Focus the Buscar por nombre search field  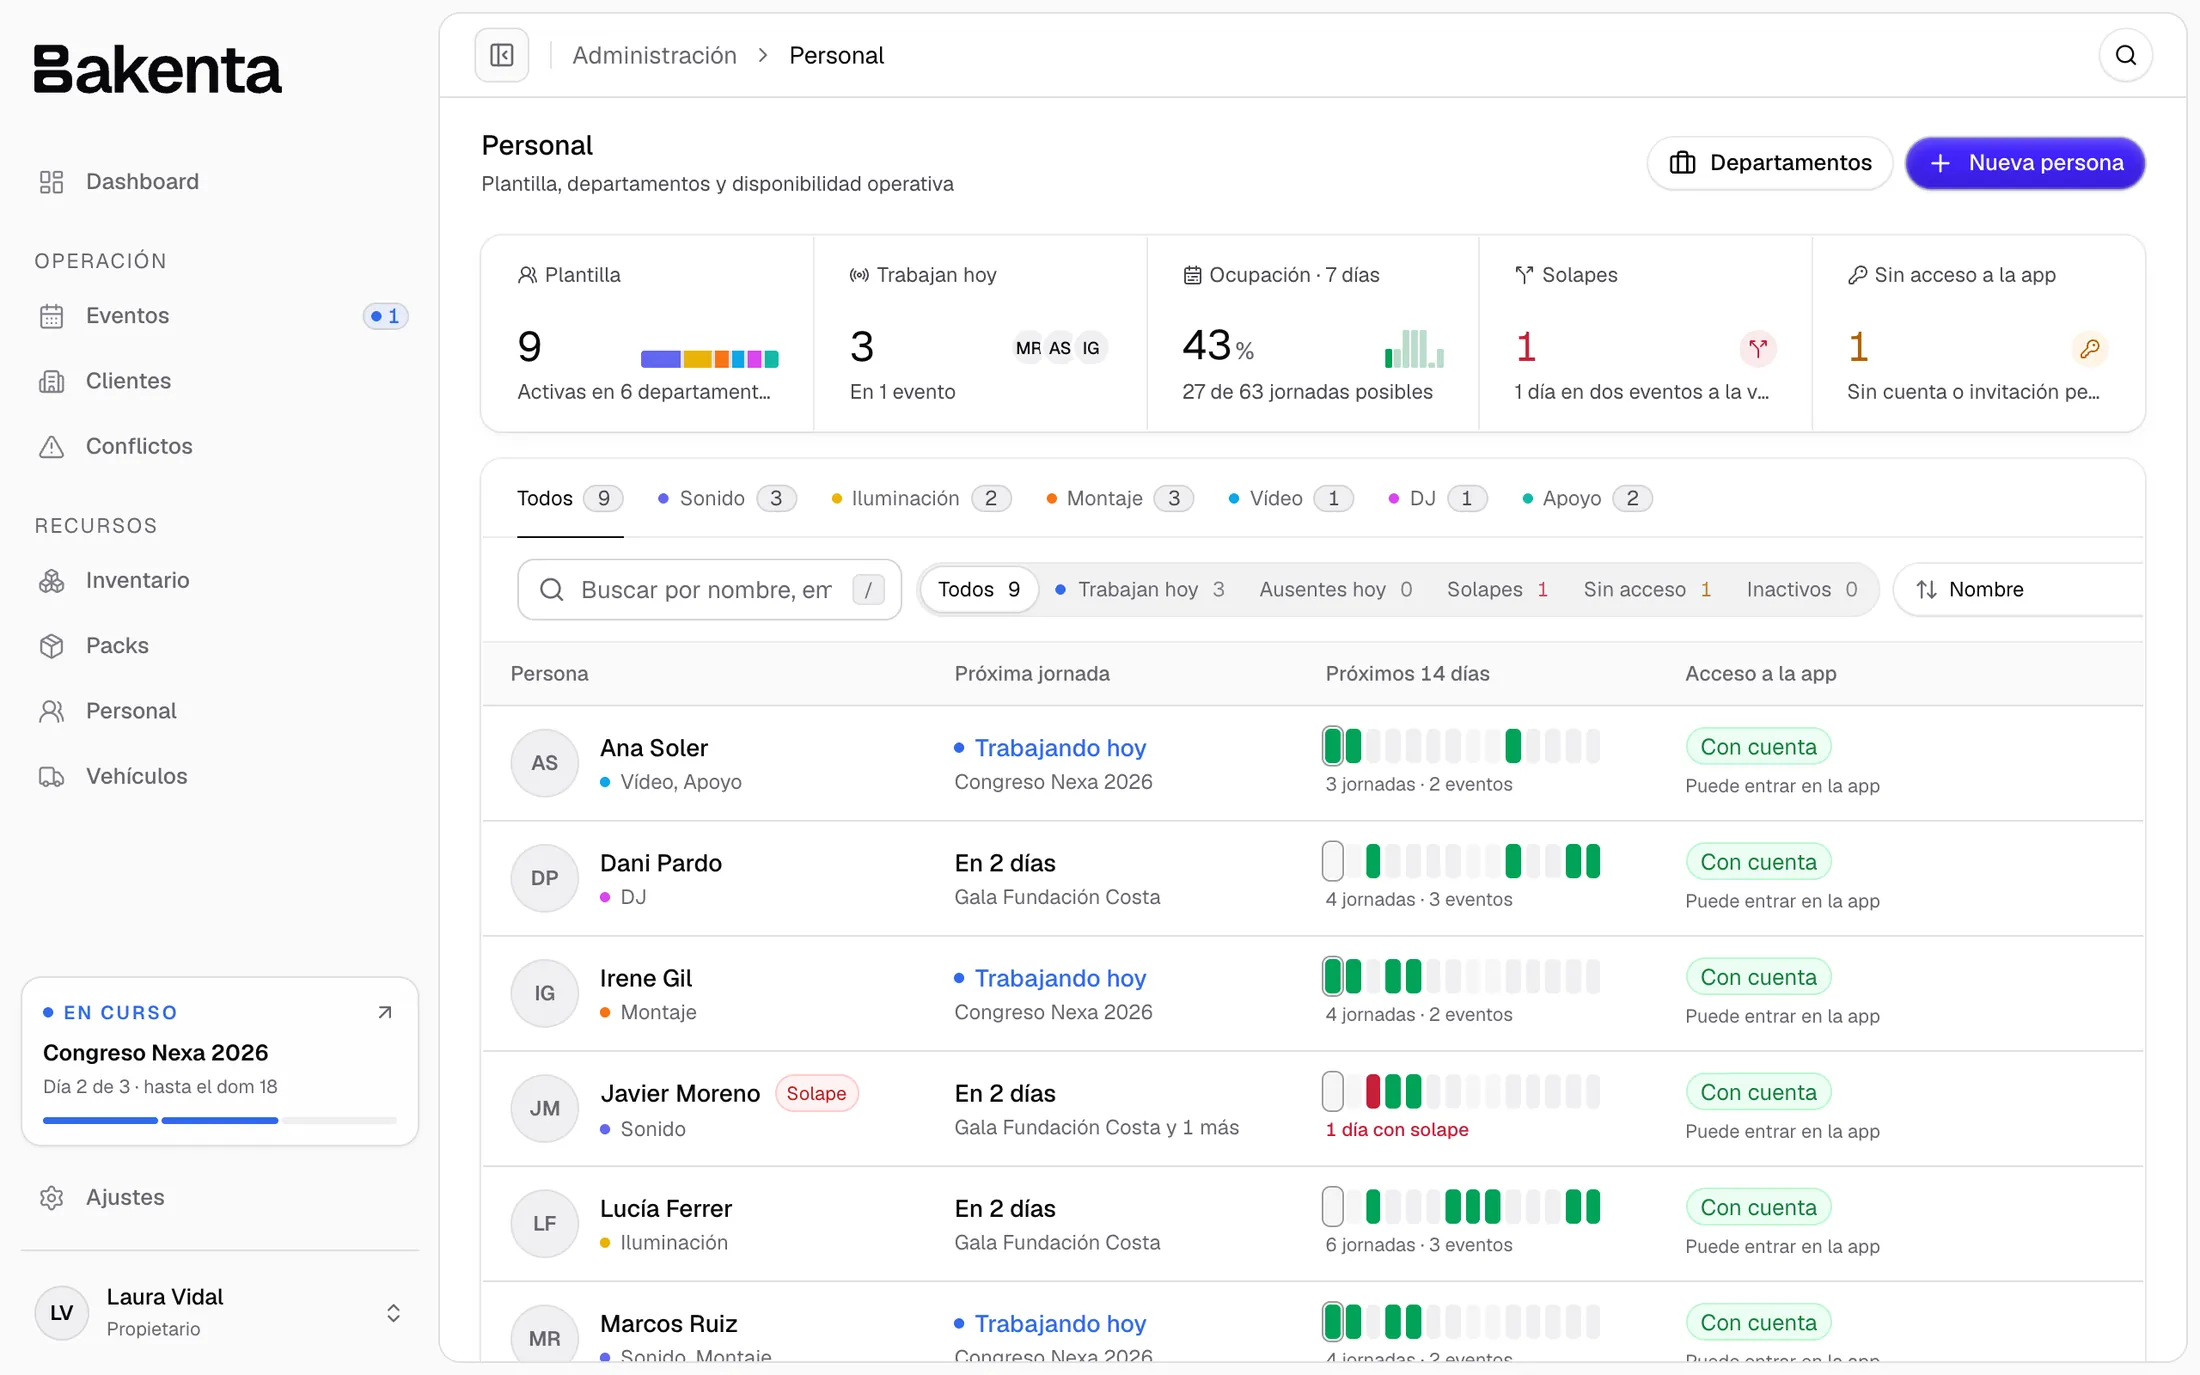[709, 590]
